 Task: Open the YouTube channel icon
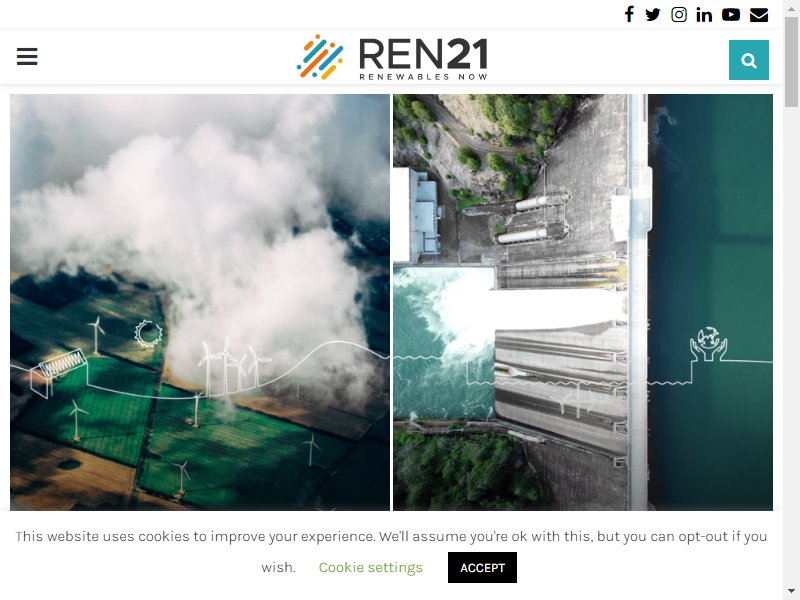[731, 14]
